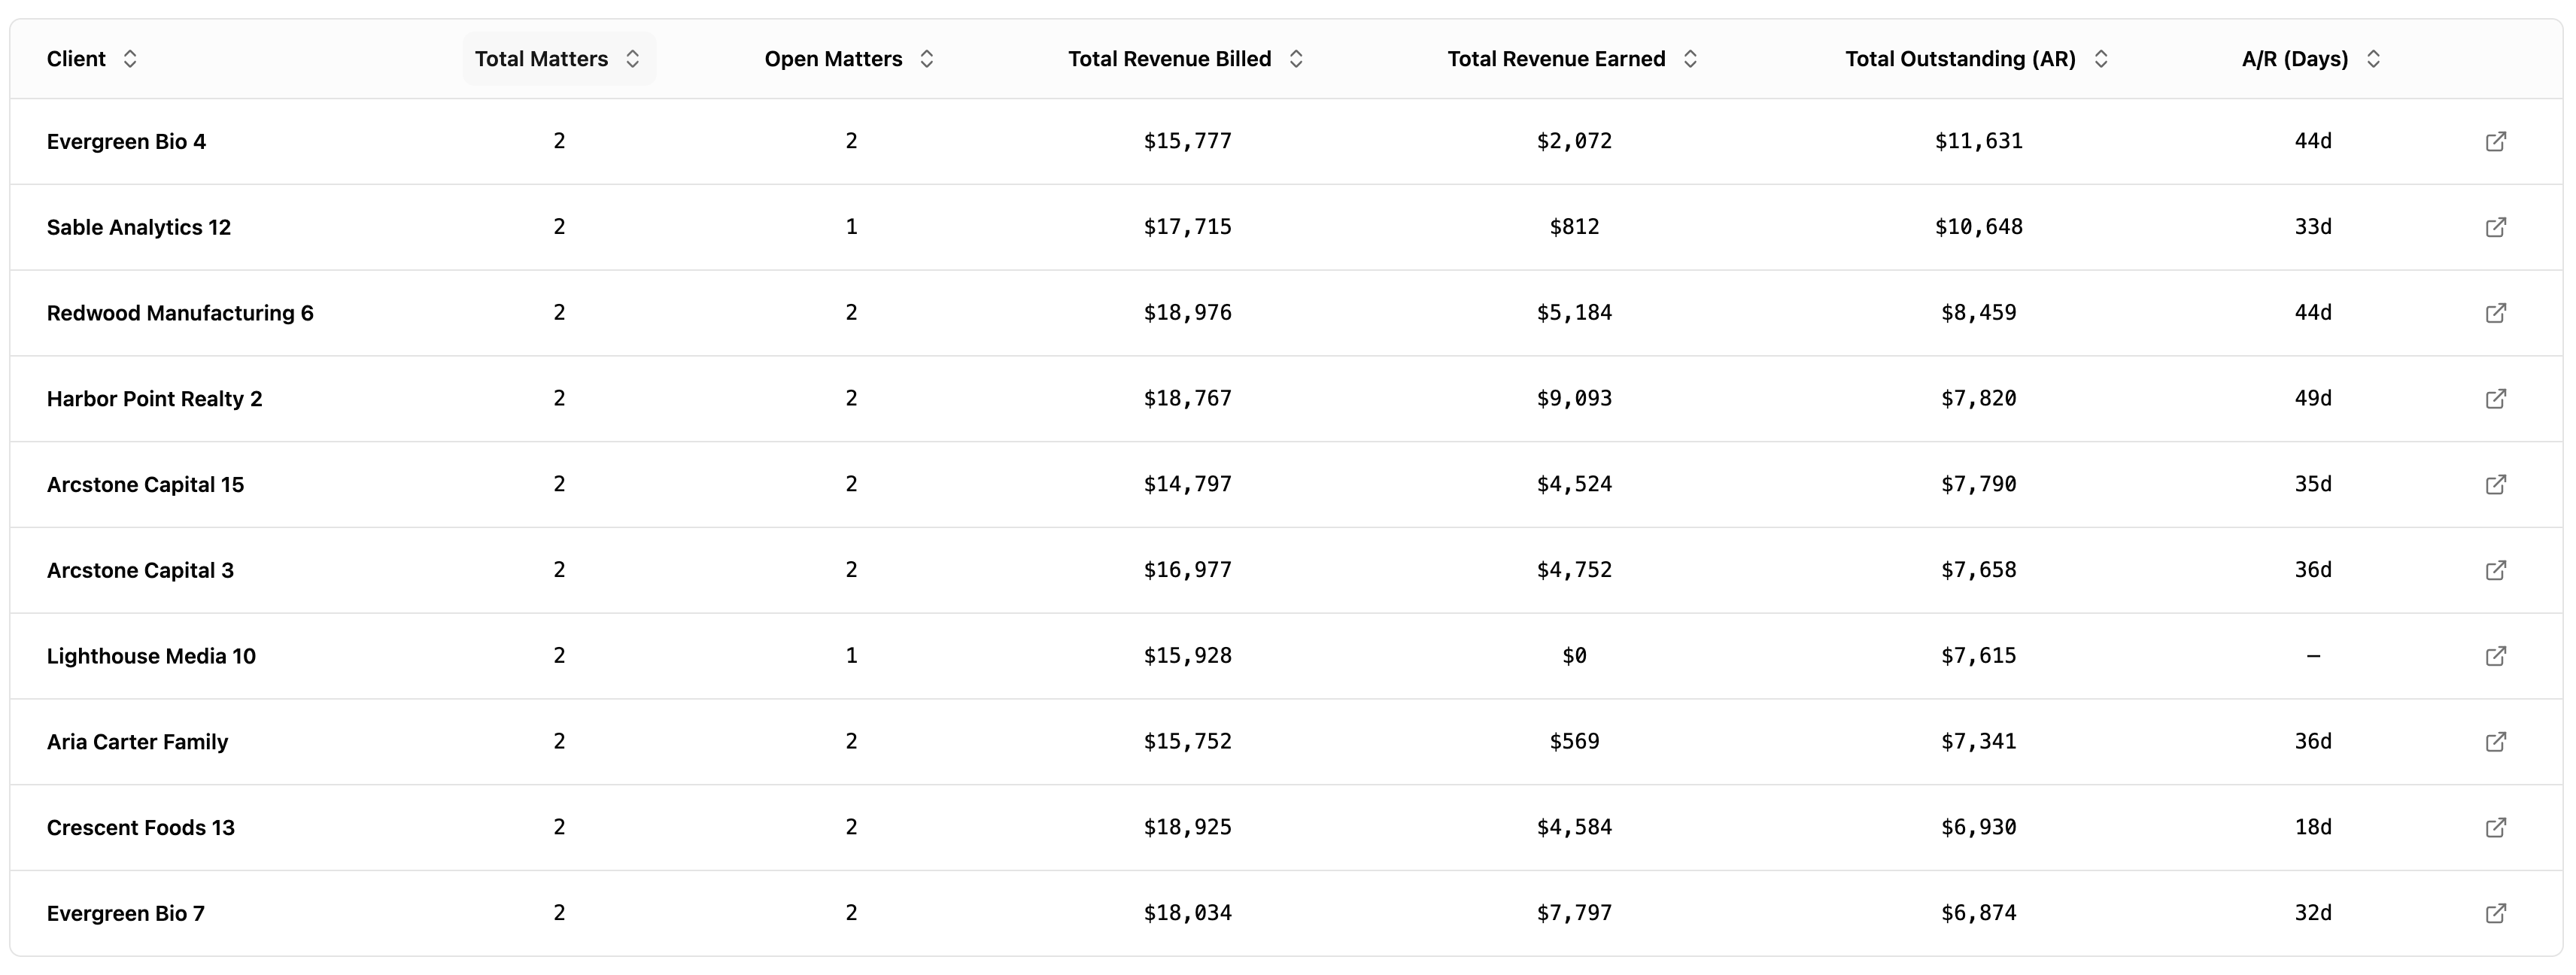
Task: Expand sort options on Total Revenue Billed header
Action: [1296, 58]
